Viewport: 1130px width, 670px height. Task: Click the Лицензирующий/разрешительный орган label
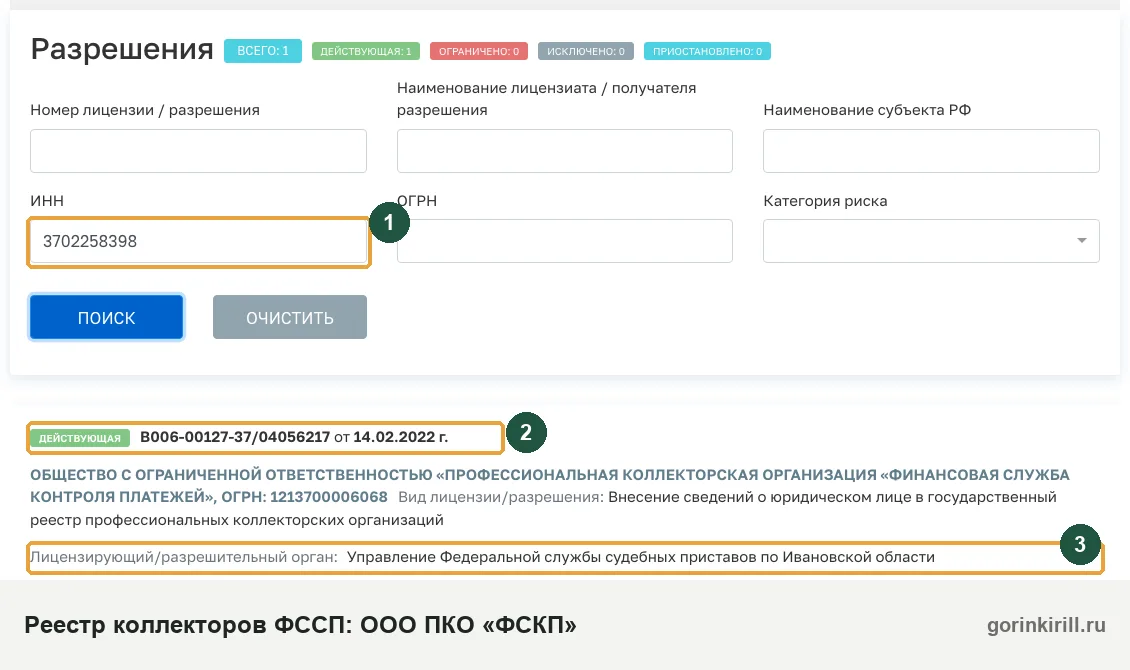pos(184,557)
